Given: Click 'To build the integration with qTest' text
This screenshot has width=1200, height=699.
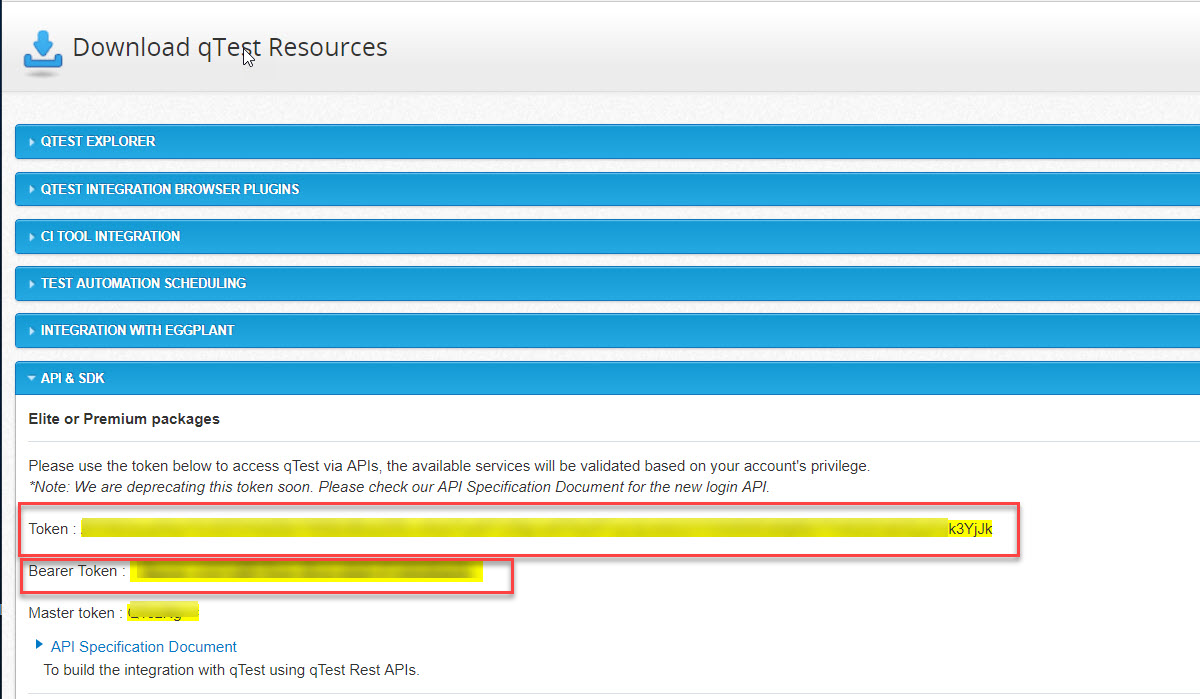Looking at the screenshot, I should (231, 670).
